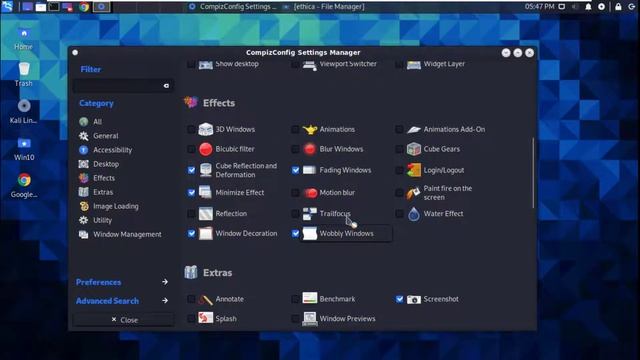Click the Reflection plugin icon
640x360 pixels.
[x=205, y=213]
